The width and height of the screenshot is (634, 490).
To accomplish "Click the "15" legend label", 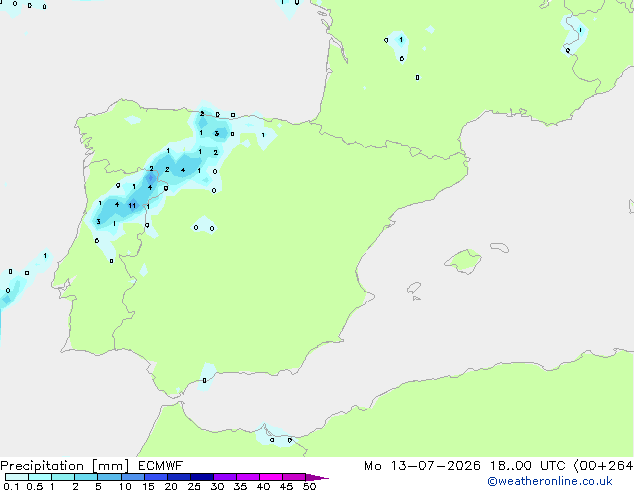I will point(148,486).
